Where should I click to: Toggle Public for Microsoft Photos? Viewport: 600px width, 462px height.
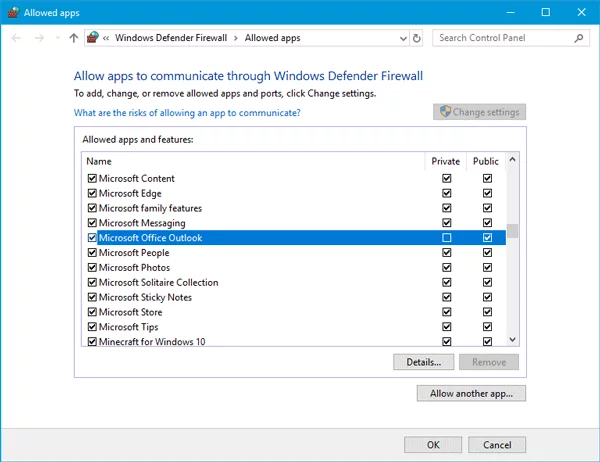coord(487,268)
